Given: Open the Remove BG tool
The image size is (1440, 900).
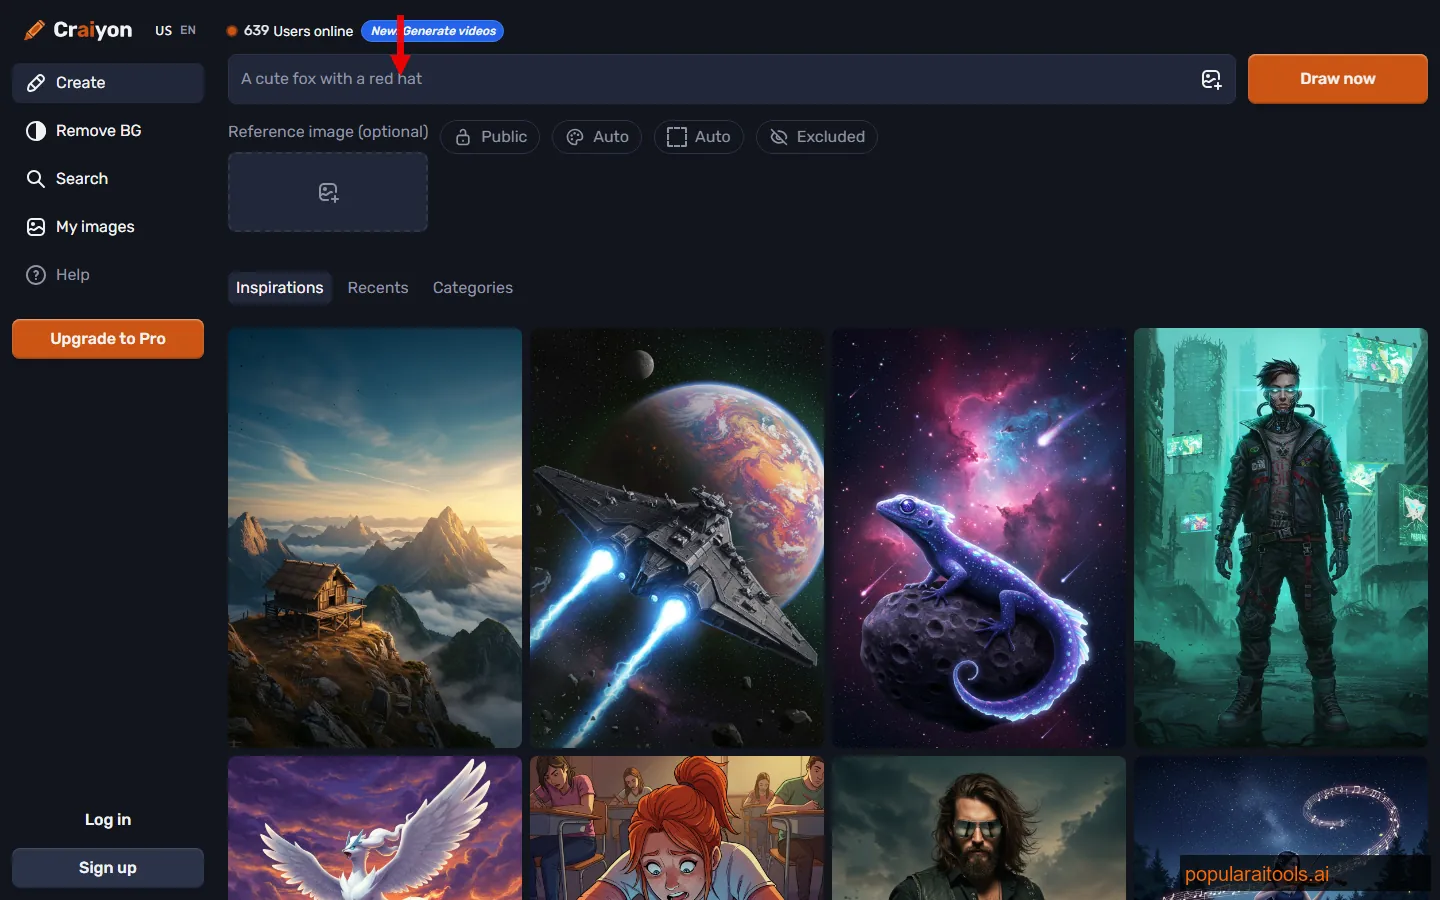Looking at the screenshot, I should point(96,130).
